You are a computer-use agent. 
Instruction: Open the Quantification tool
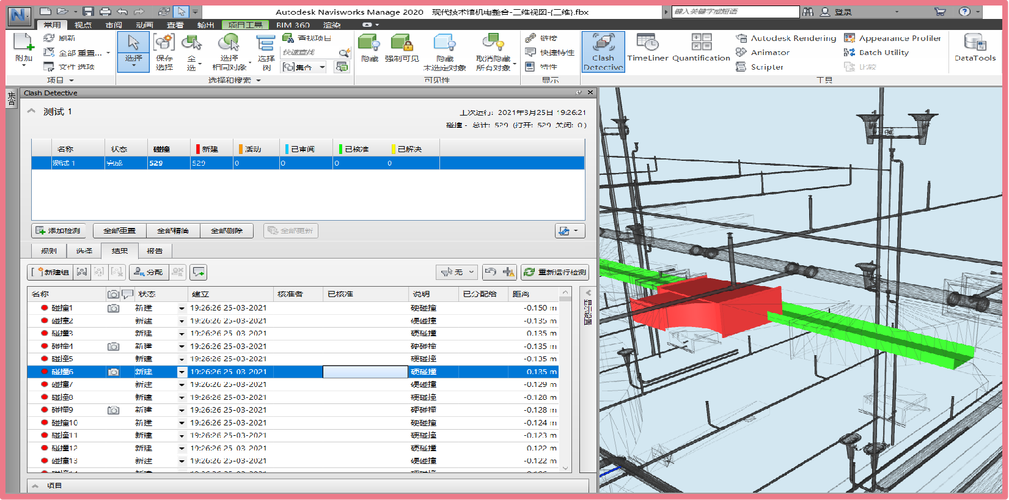tap(701, 49)
